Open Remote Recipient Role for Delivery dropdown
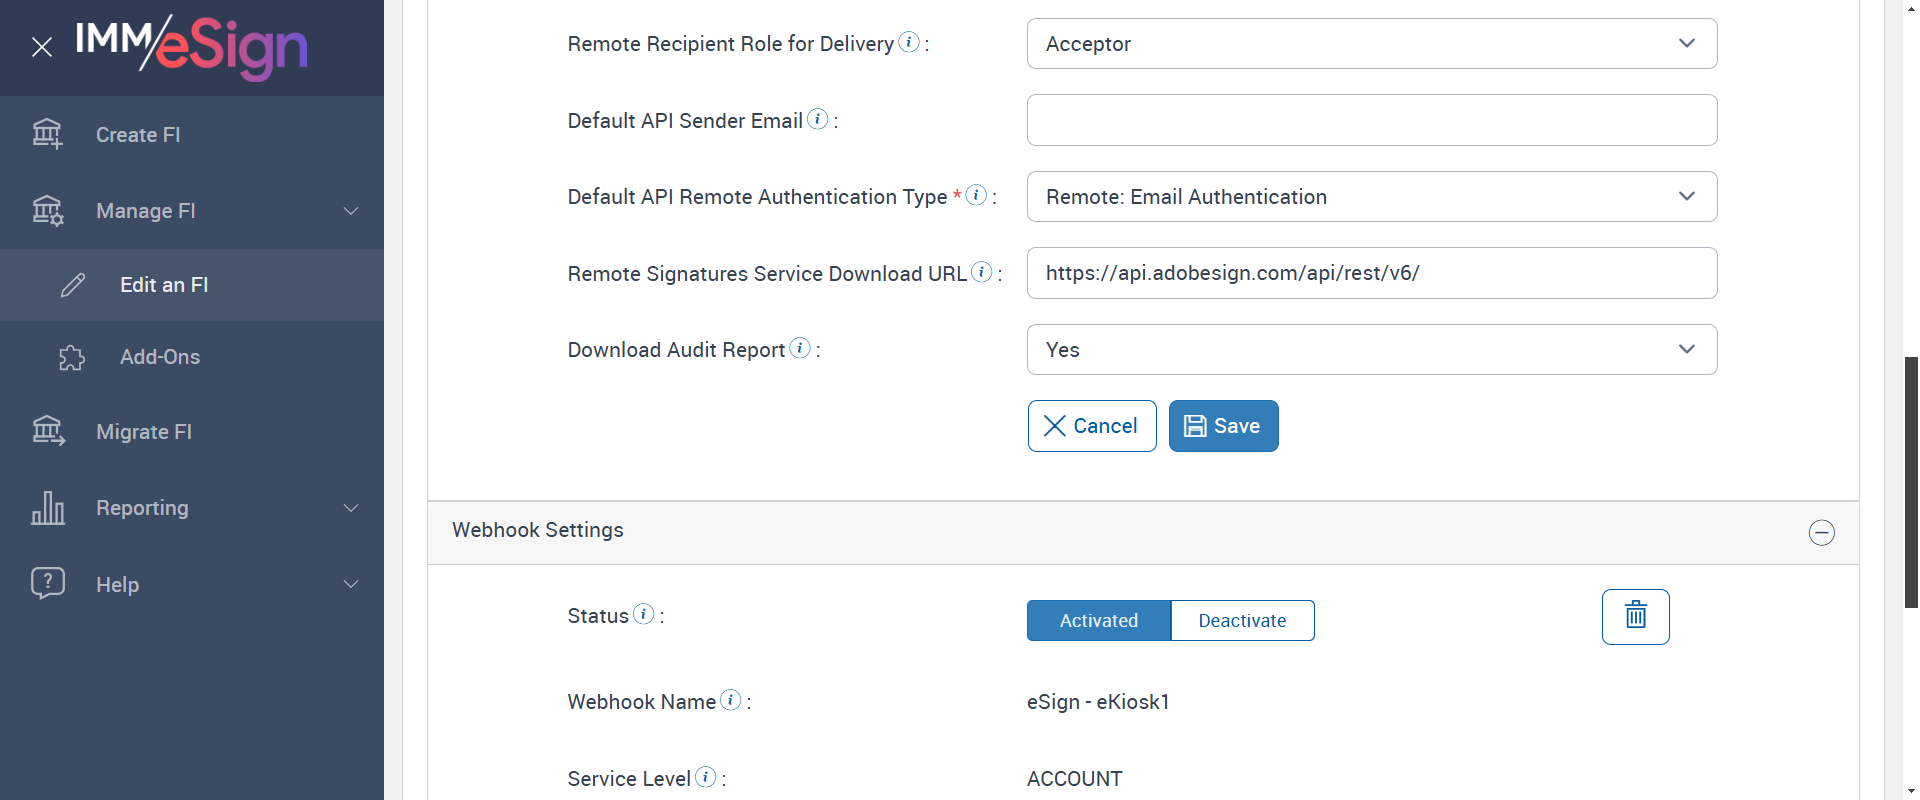This screenshot has width=1920, height=800. (1371, 44)
